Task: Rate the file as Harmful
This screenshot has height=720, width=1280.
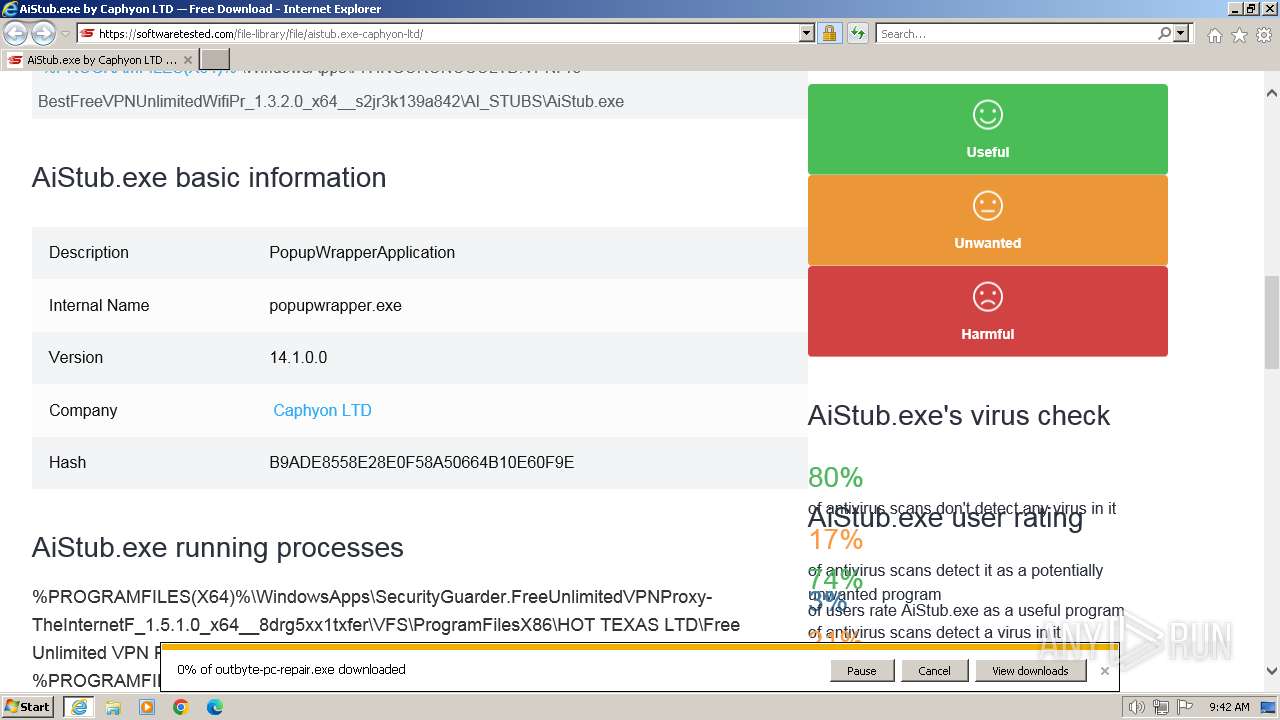Action: pyautogui.click(x=988, y=311)
